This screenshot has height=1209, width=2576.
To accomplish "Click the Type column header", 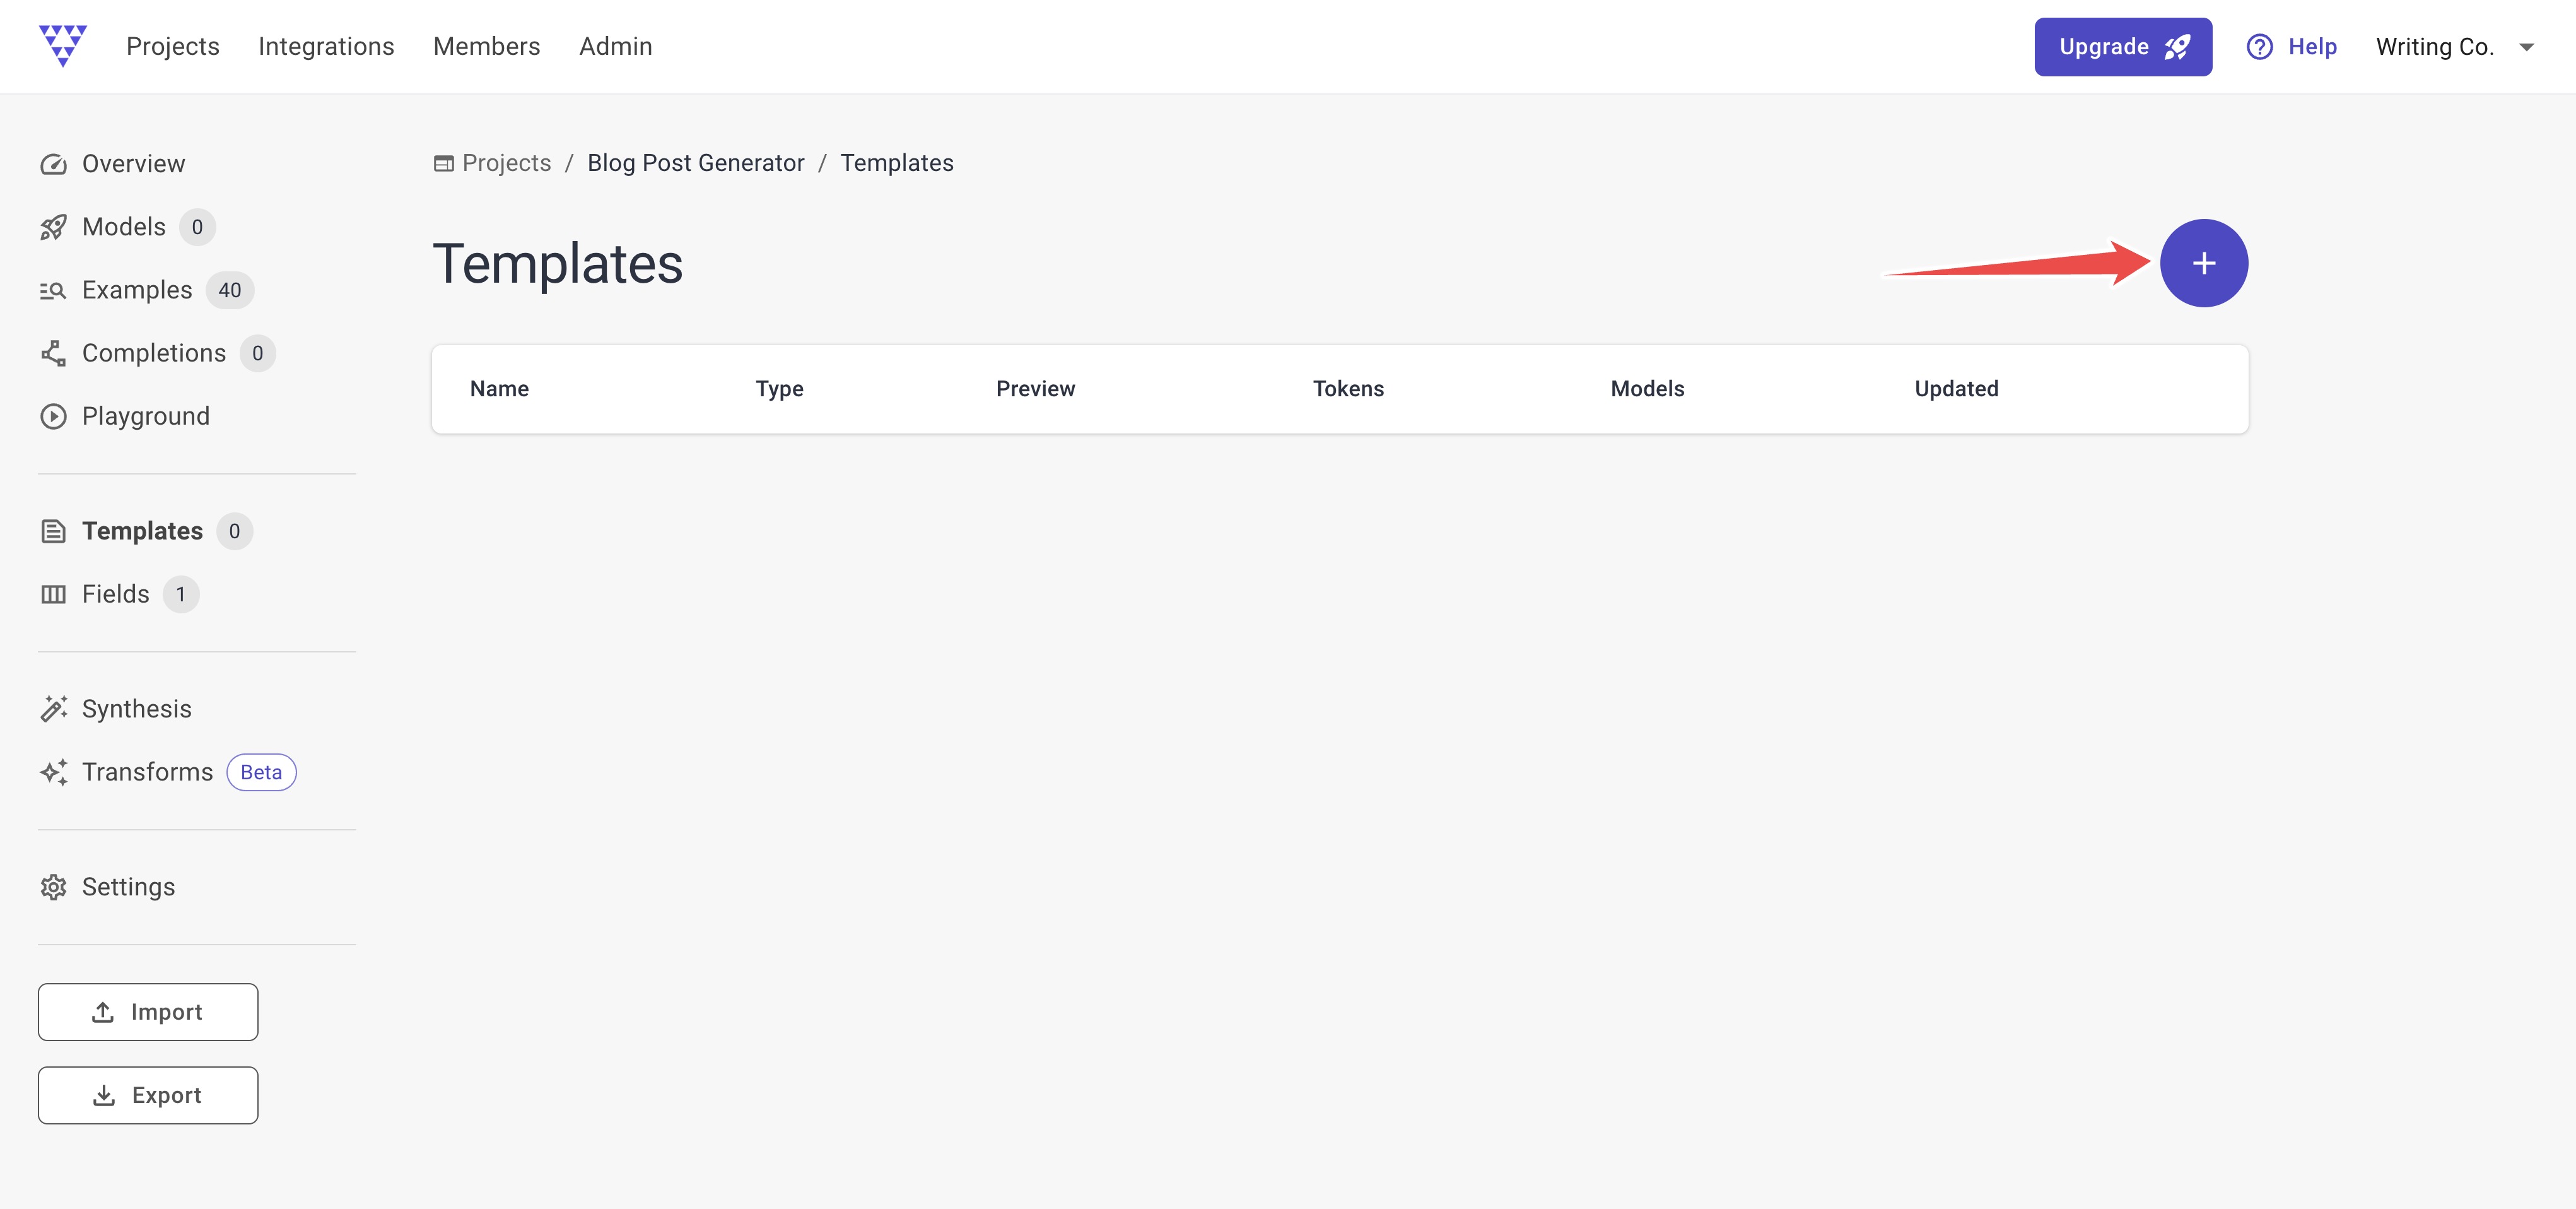I will coord(779,389).
